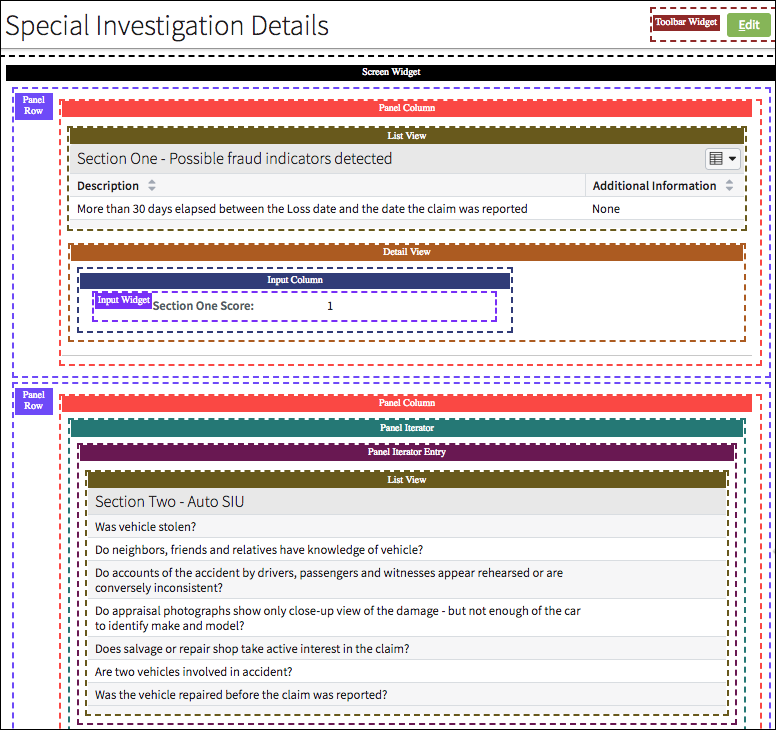776x730 pixels.
Task: Select the 'Was the vehicle repaired' question row
Action: 241,695
